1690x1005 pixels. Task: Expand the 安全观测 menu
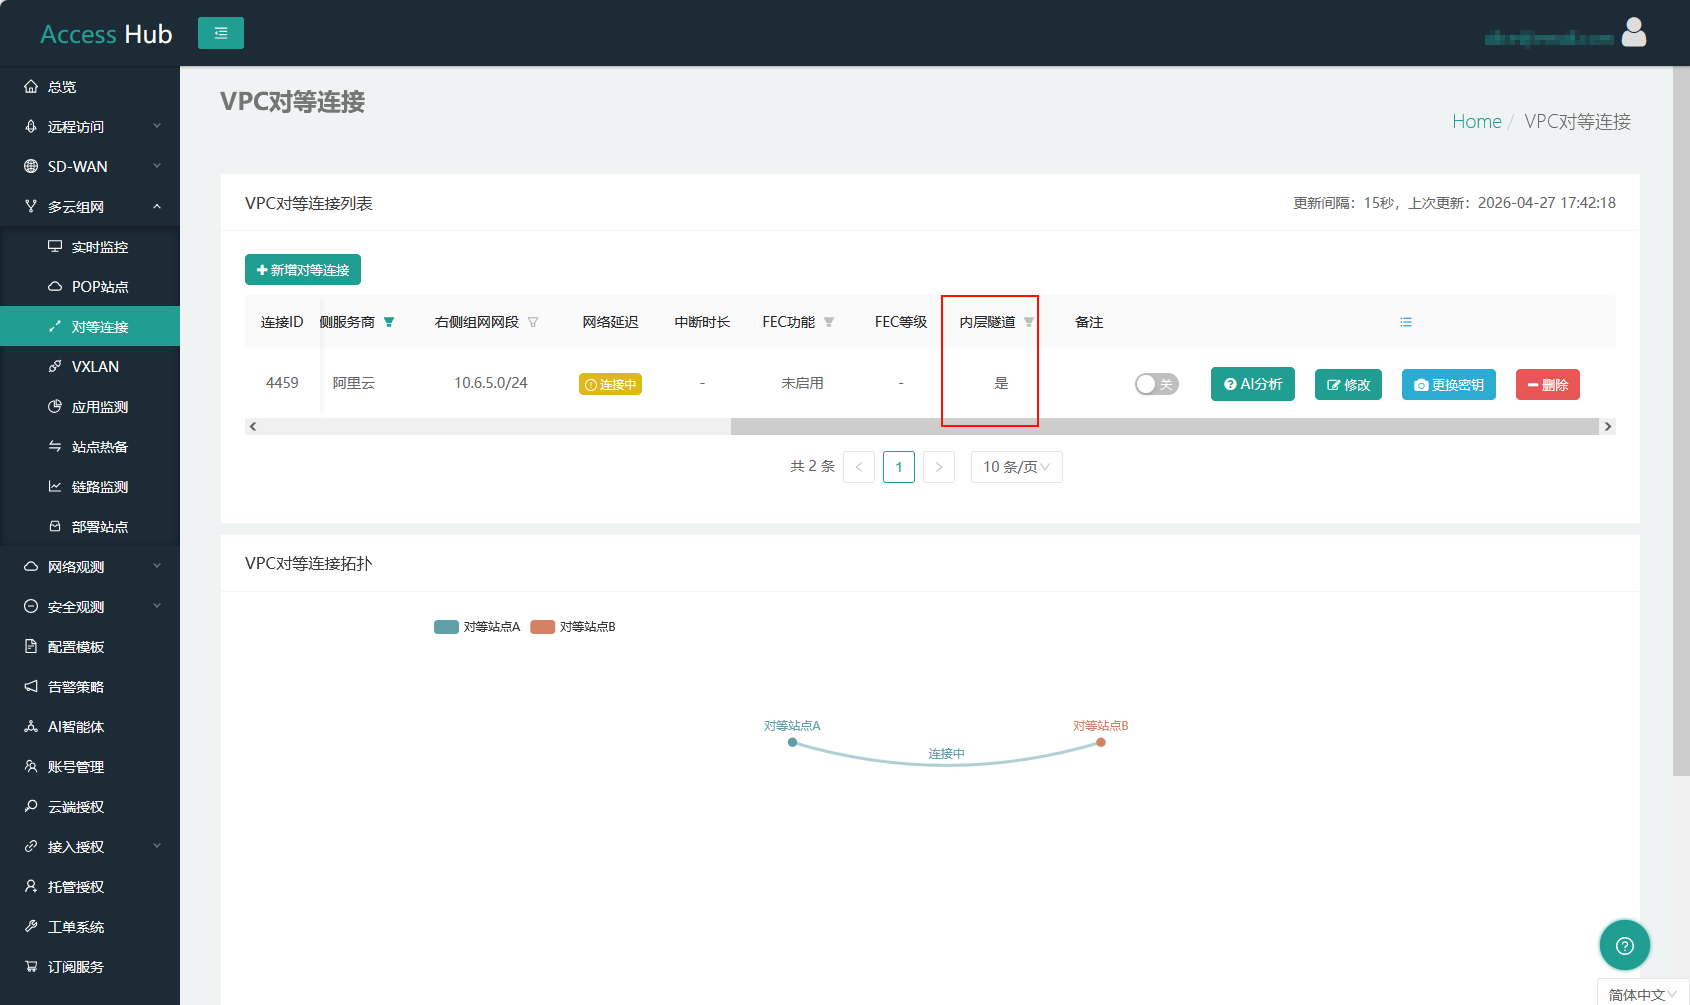(x=90, y=607)
